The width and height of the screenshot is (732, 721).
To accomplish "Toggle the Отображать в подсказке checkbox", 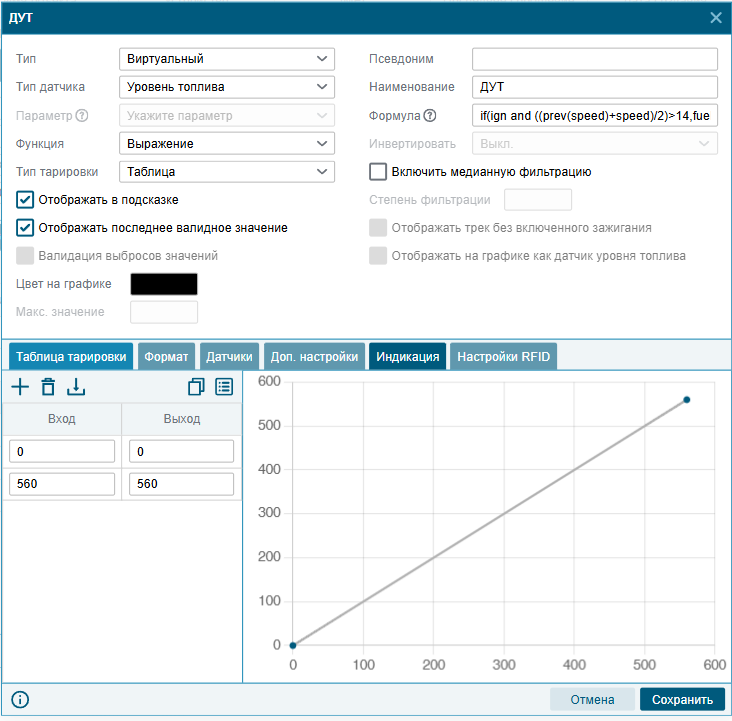I will (x=26, y=200).
